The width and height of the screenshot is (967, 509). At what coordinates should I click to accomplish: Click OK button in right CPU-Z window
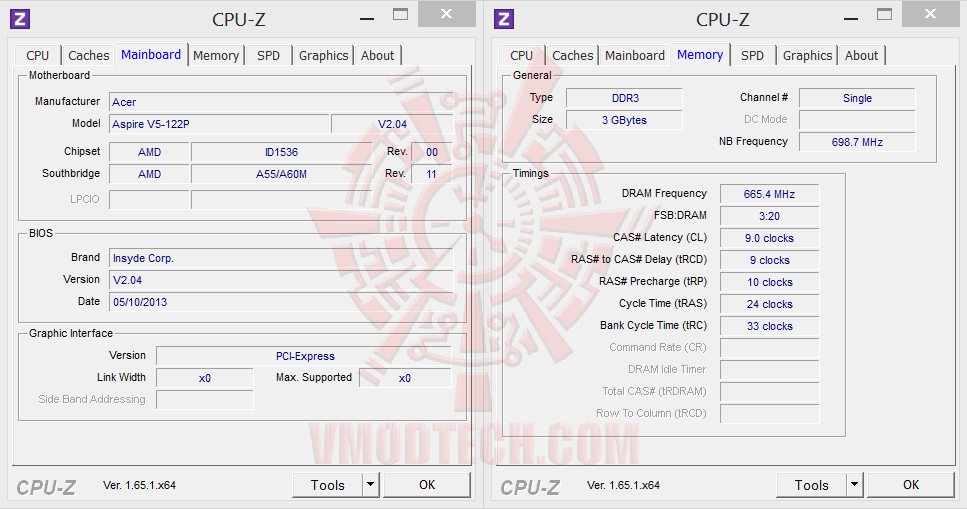coord(911,485)
